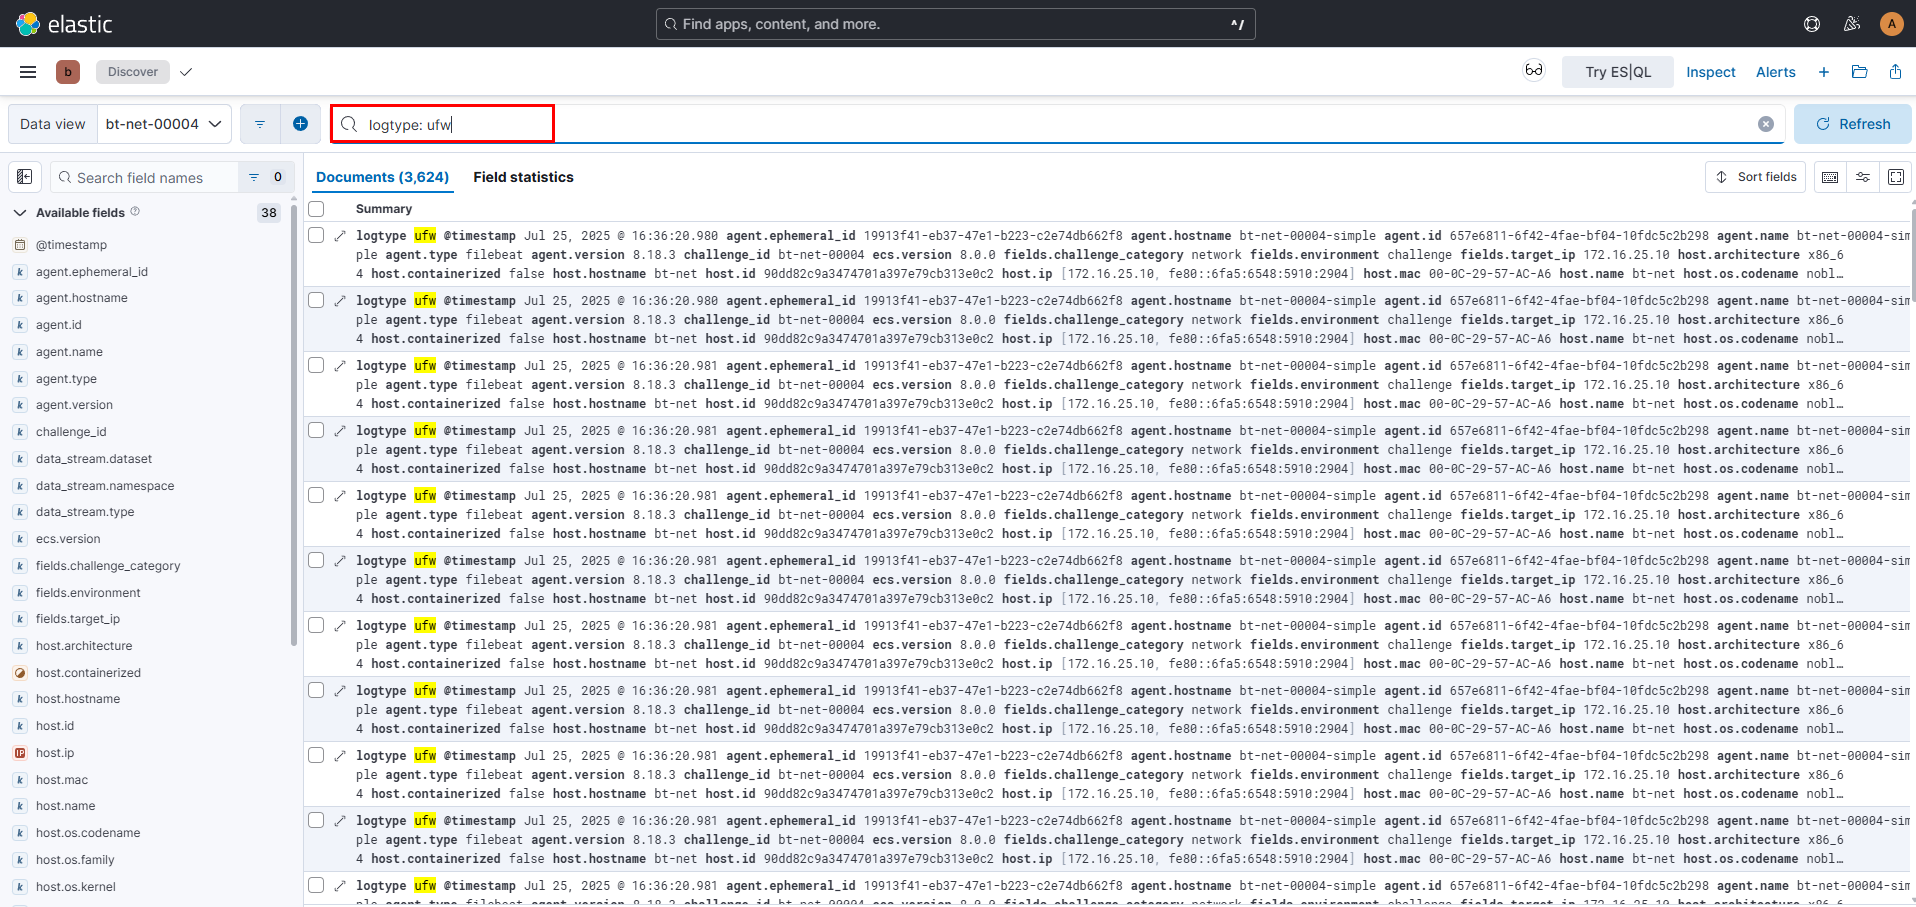Open display options icon in grid toolbar
The height and width of the screenshot is (907, 1916).
tap(1863, 177)
